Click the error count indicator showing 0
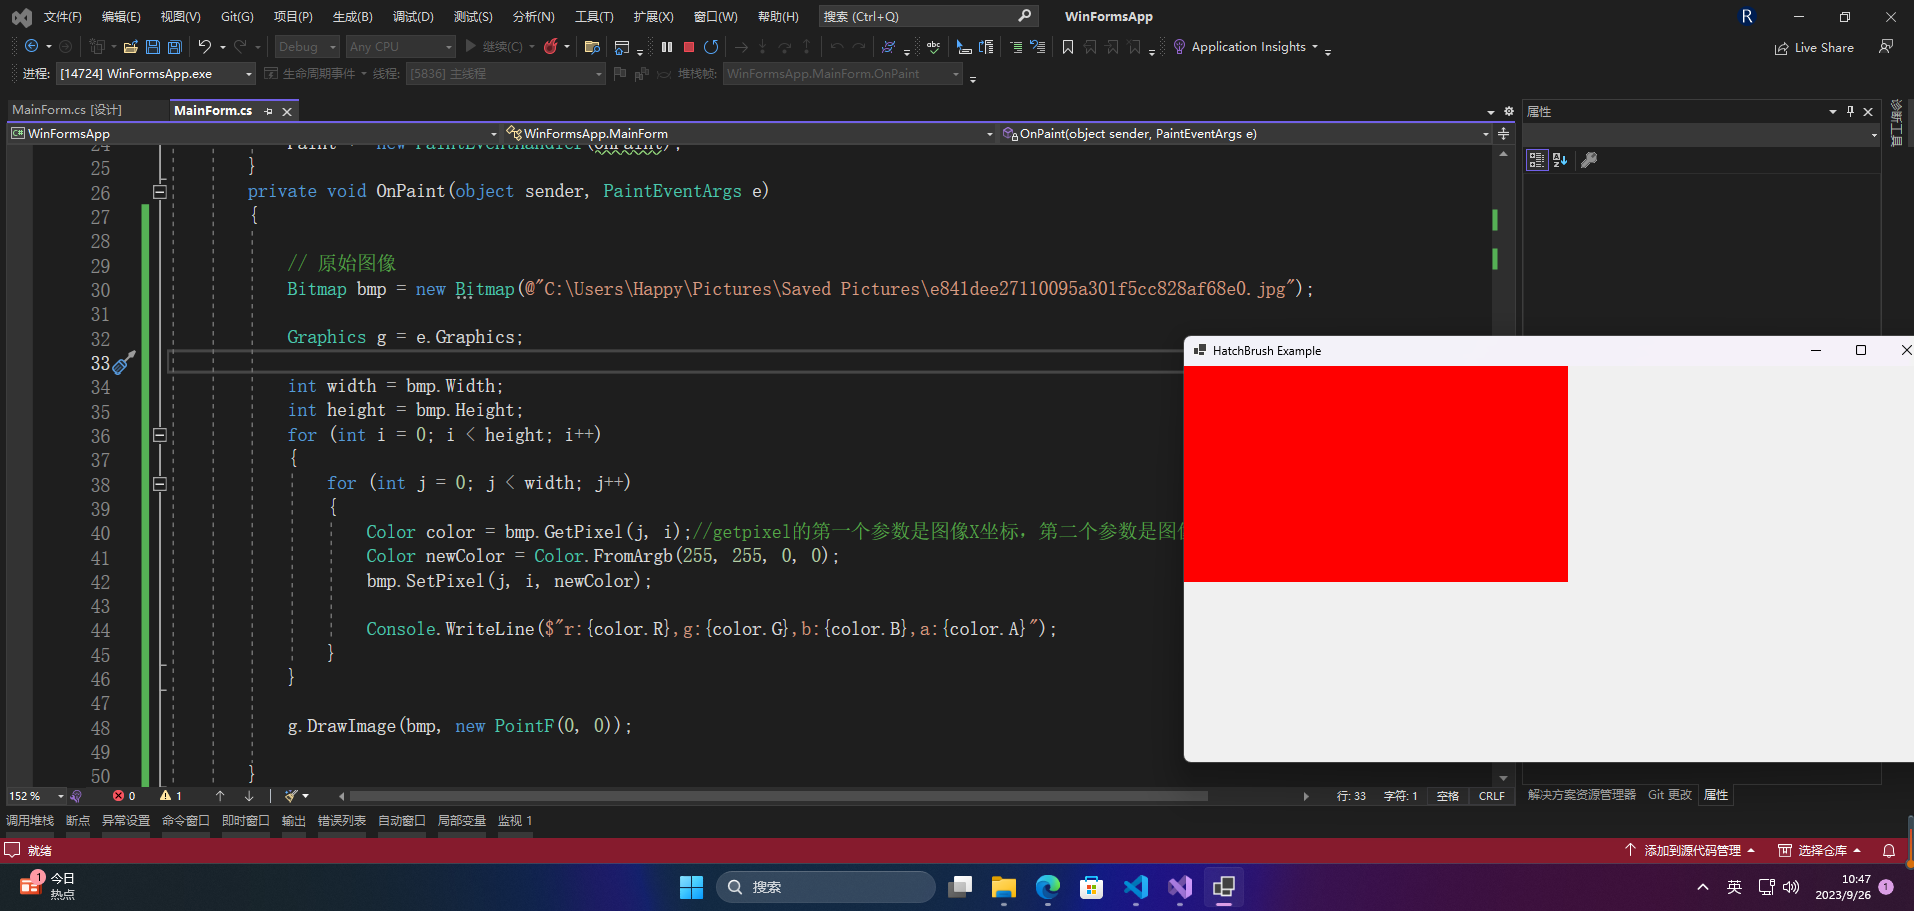Viewport: 1914px width, 911px height. [x=124, y=796]
